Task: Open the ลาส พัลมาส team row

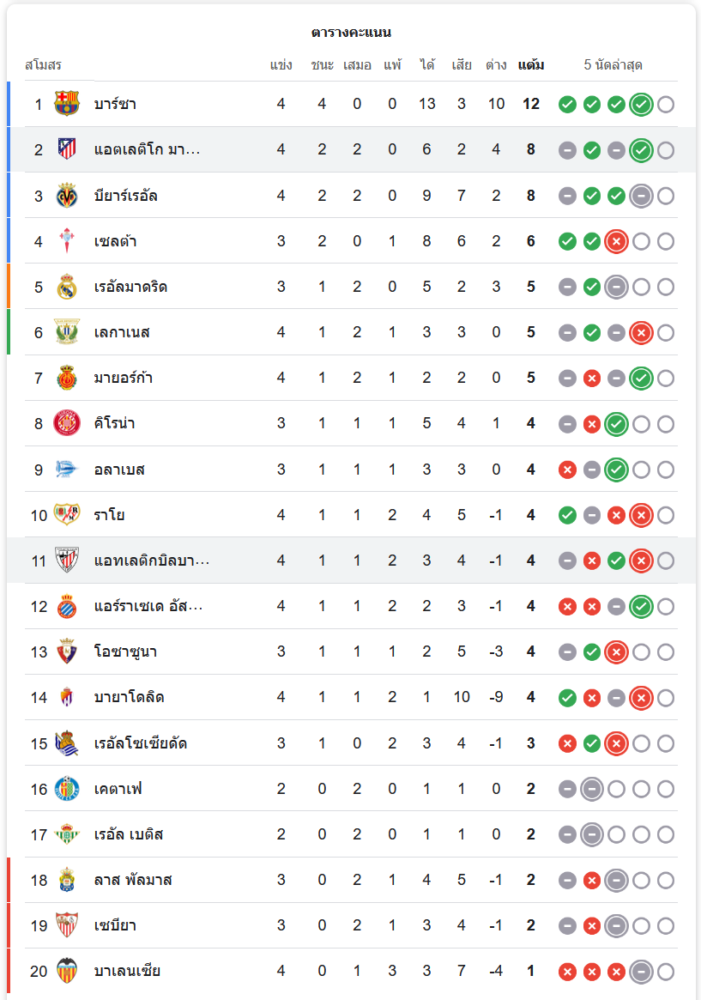Action: point(133,880)
